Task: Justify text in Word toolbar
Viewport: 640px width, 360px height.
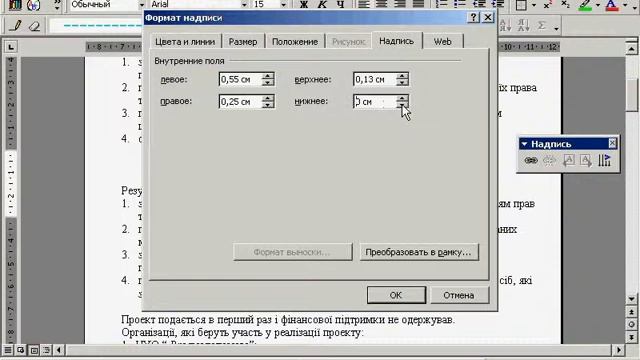Action: click(418, 4)
